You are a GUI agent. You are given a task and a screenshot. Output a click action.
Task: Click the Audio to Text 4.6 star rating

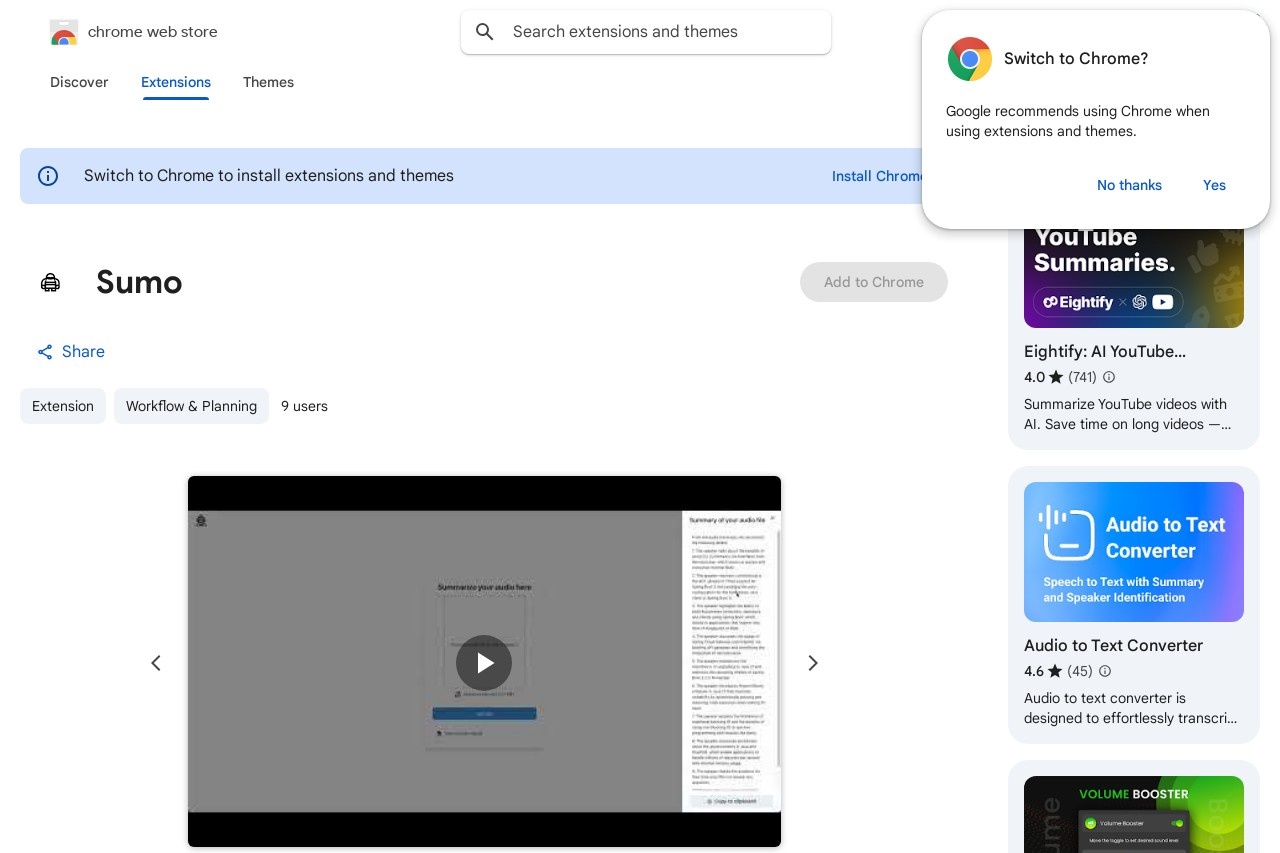pos(1044,671)
